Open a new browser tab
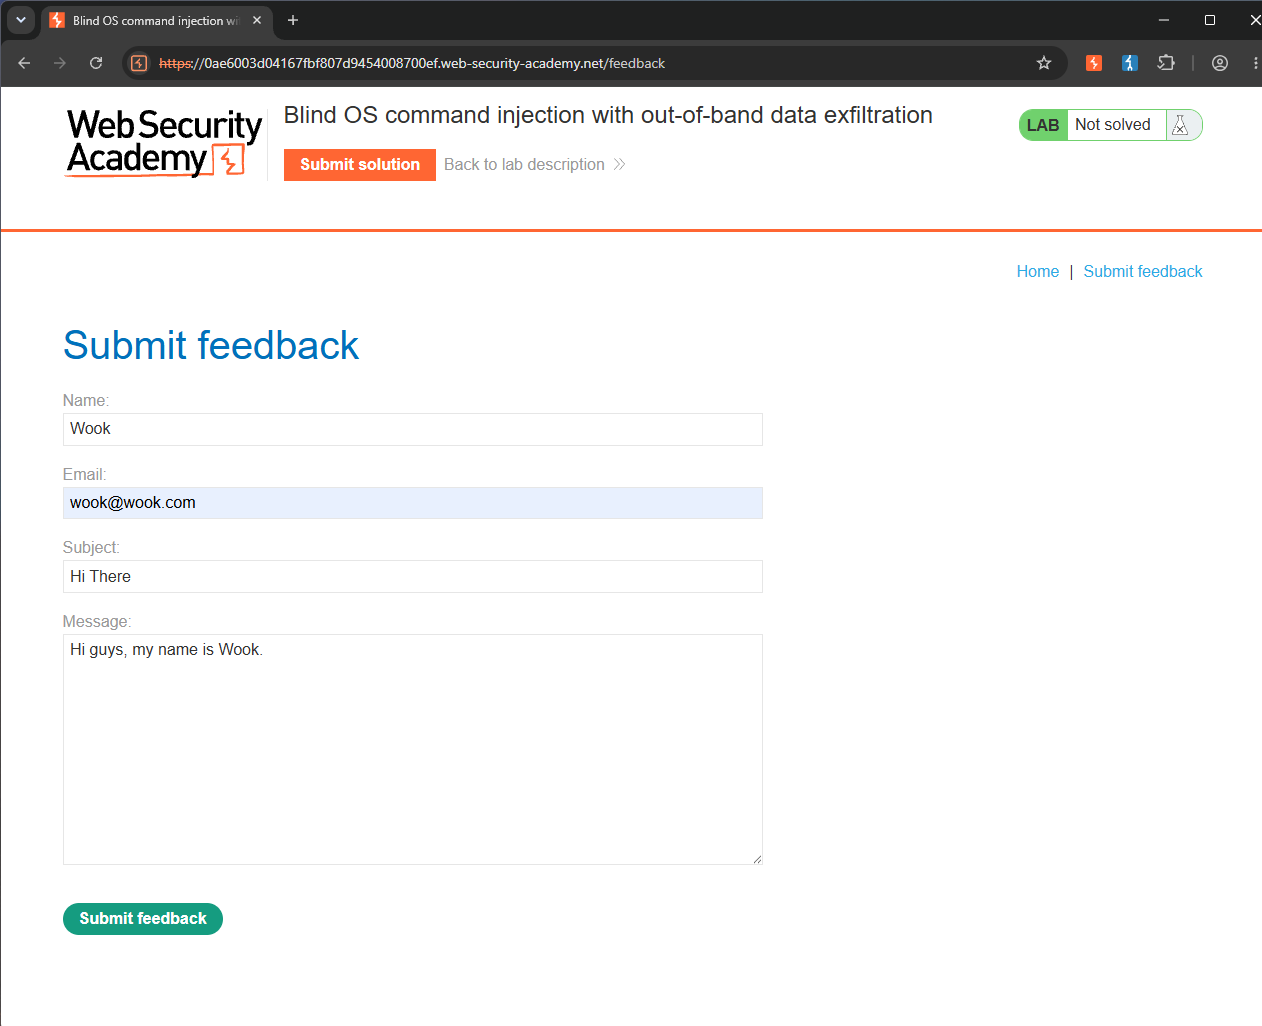 pyautogui.click(x=293, y=20)
